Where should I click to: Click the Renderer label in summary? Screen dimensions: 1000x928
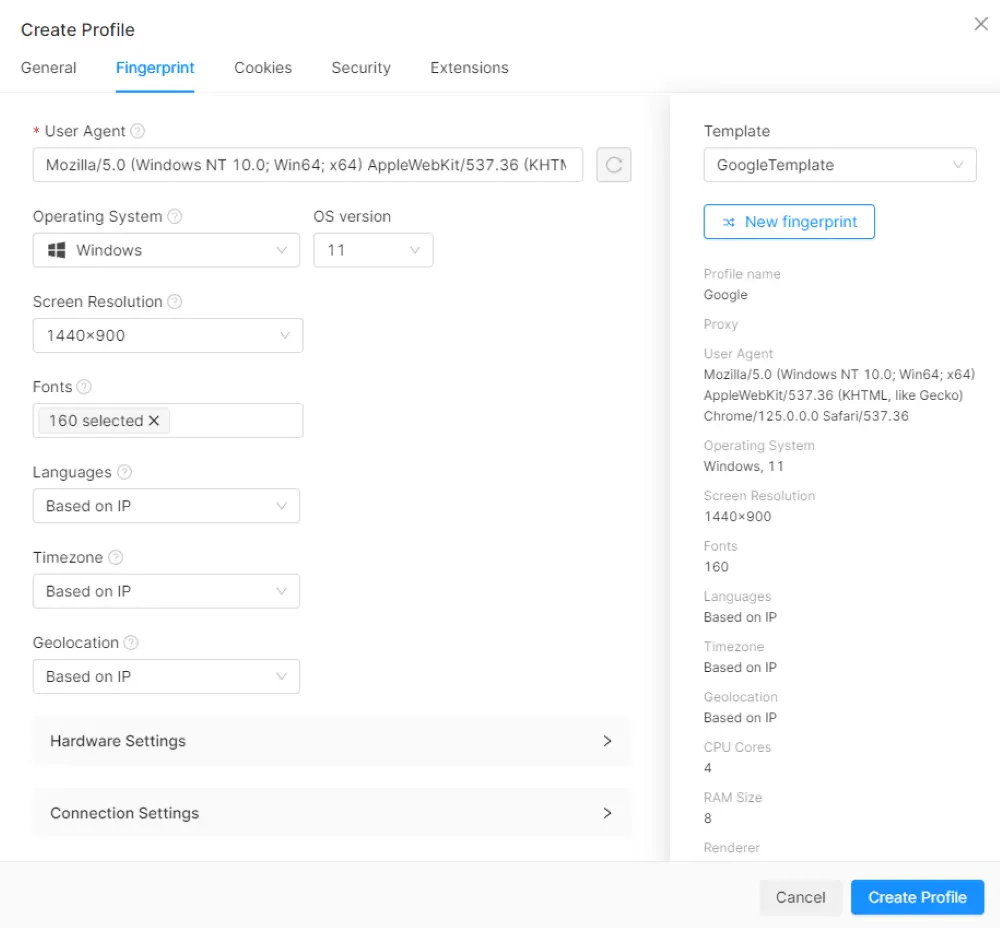tap(732, 848)
